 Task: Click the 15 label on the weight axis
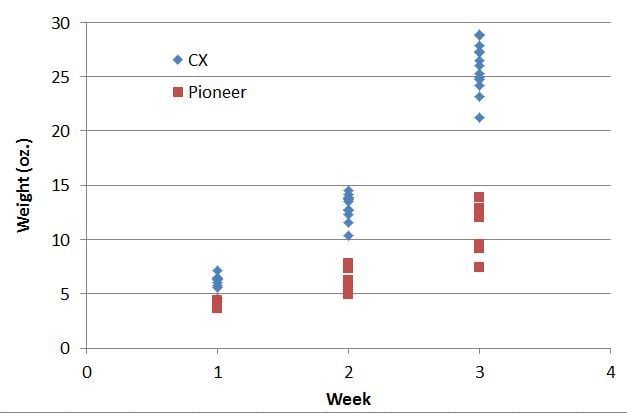point(63,186)
